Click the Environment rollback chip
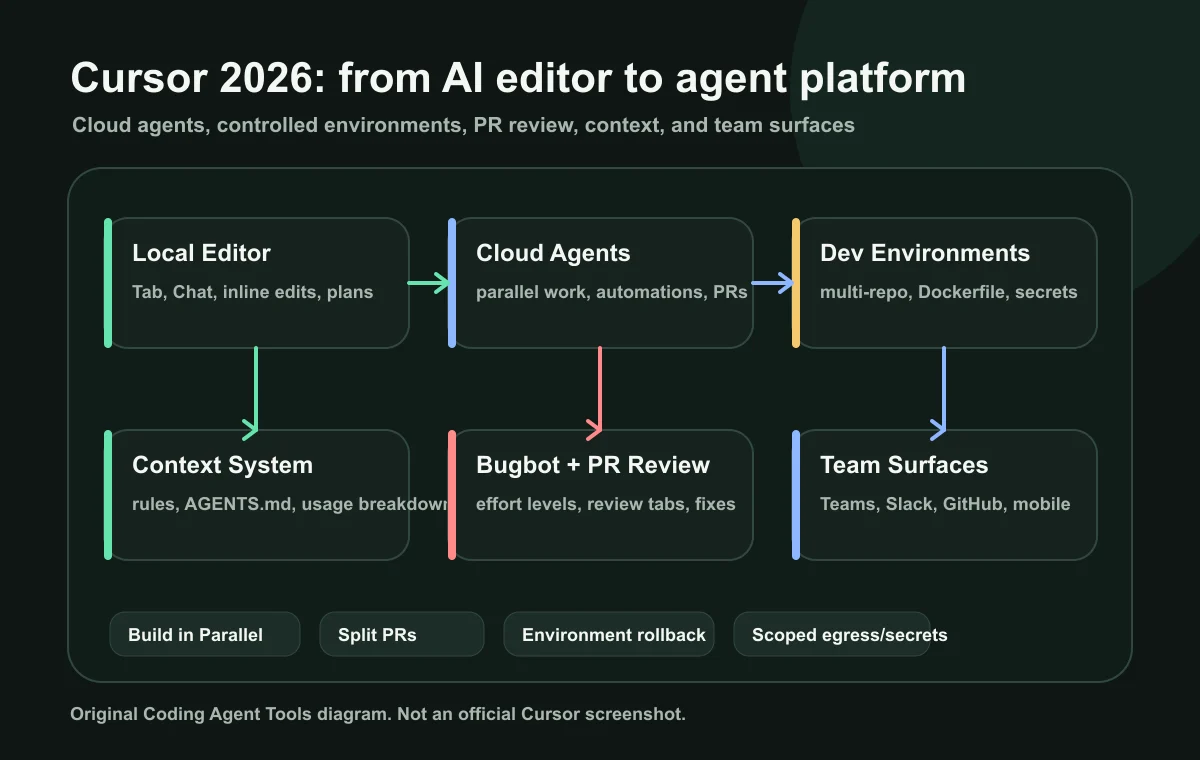1200x760 pixels. pyautogui.click(x=609, y=634)
